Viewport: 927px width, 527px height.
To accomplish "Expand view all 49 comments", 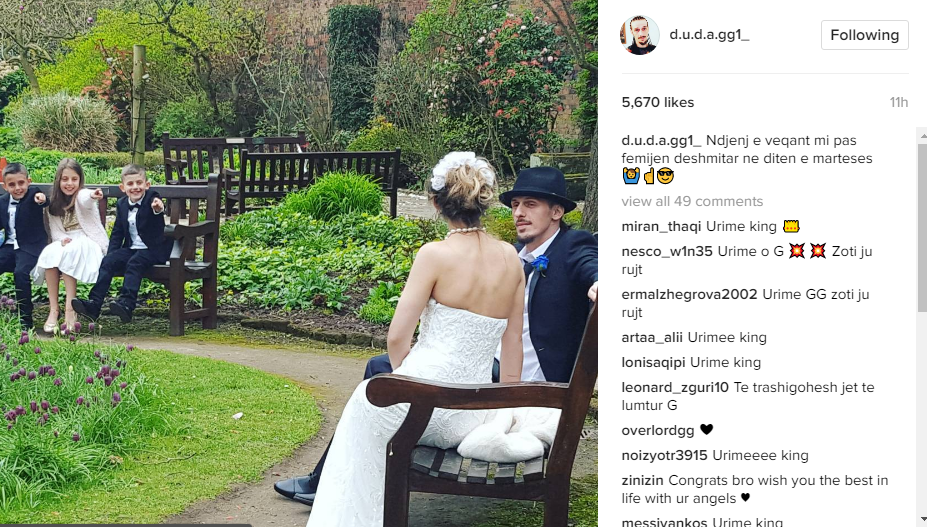I will tap(692, 201).
